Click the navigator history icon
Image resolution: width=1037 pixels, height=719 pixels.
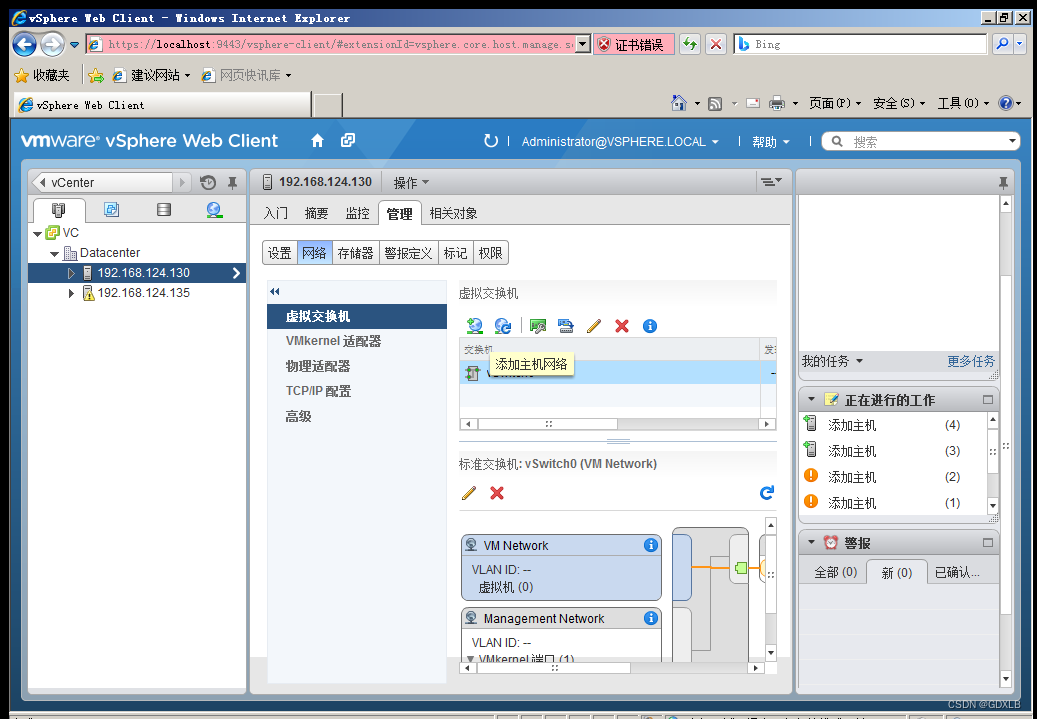[208, 183]
